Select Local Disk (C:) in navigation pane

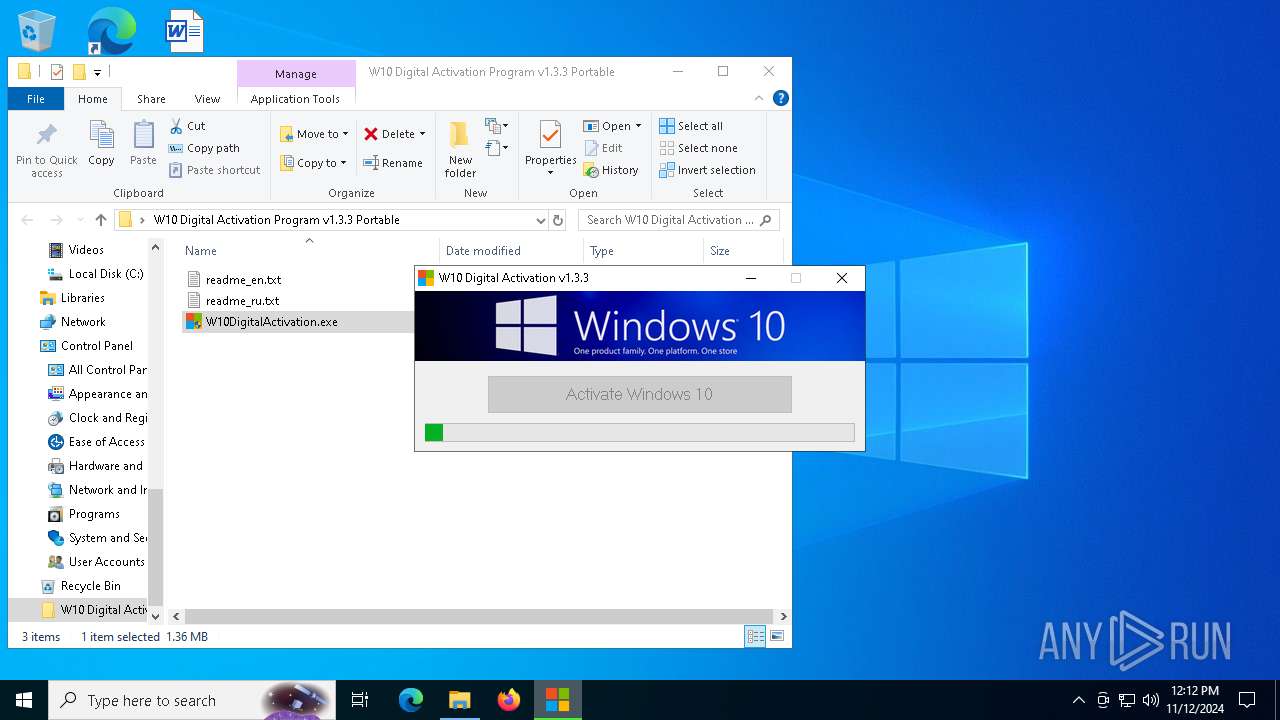106,274
